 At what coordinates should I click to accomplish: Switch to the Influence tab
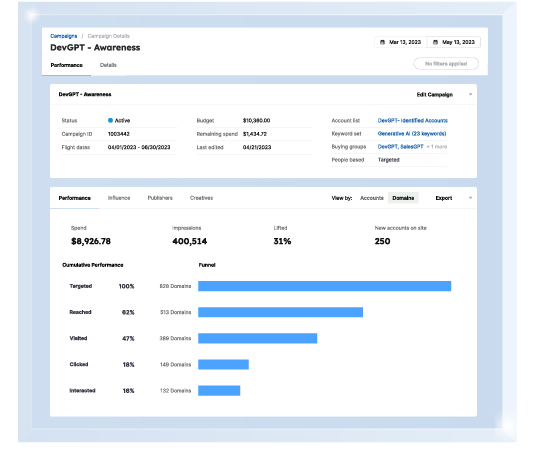[119, 198]
